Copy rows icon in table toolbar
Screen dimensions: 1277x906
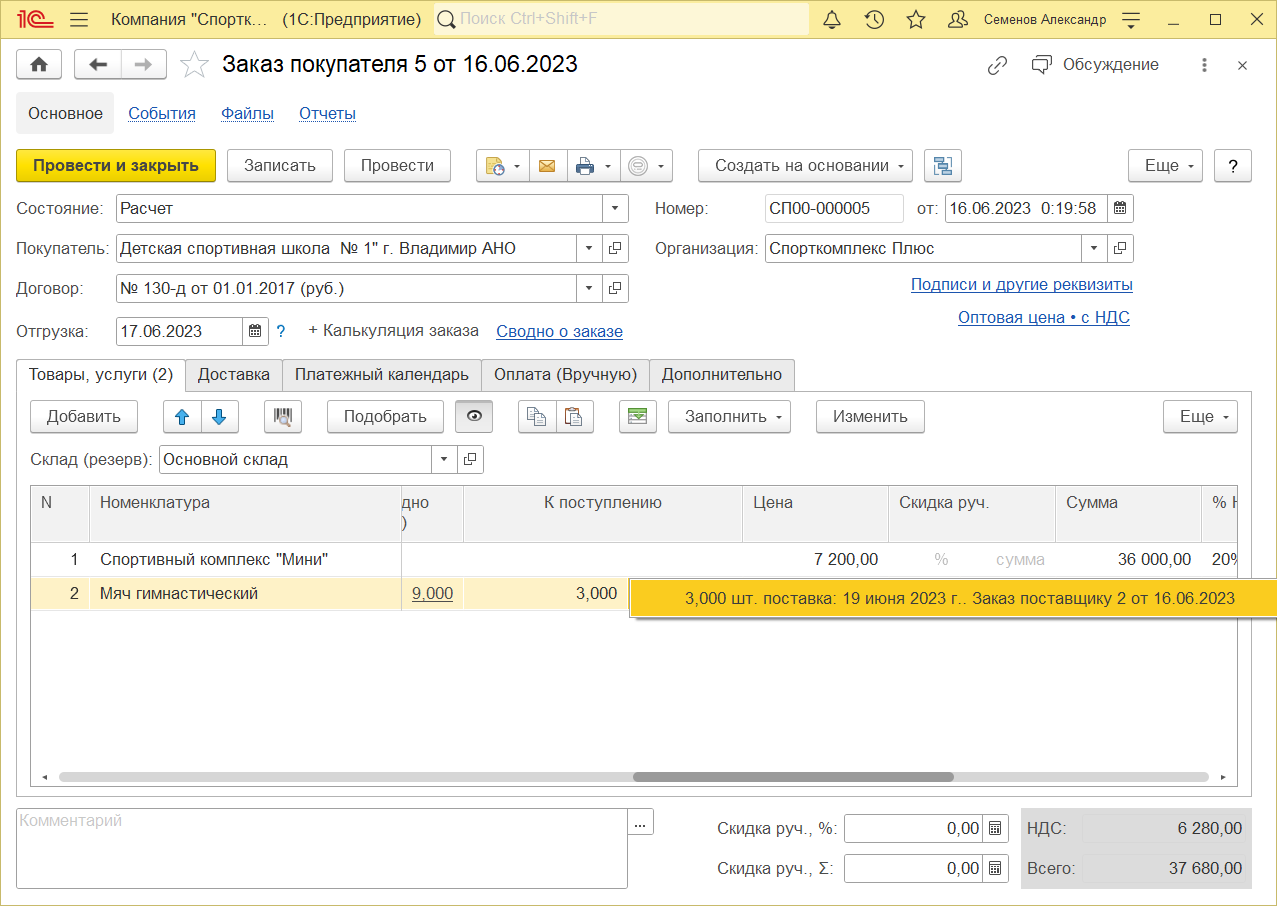pos(537,417)
